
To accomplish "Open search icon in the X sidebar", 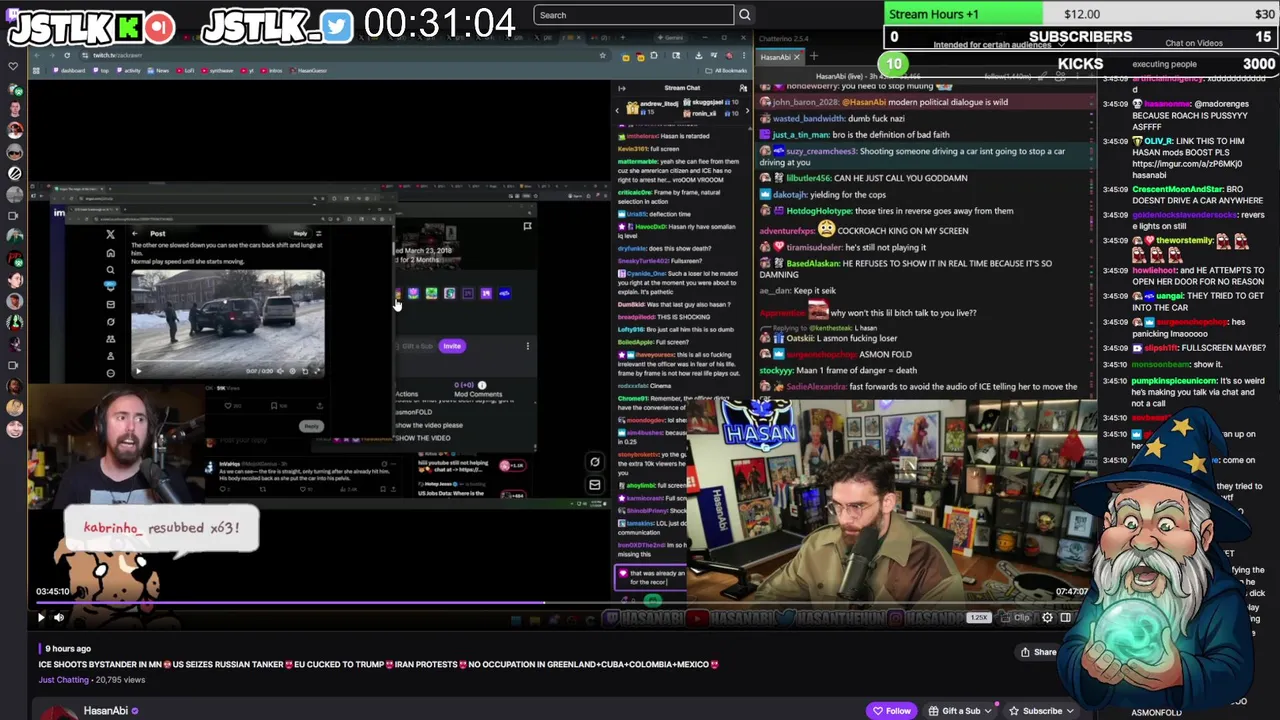I will point(110,270).
